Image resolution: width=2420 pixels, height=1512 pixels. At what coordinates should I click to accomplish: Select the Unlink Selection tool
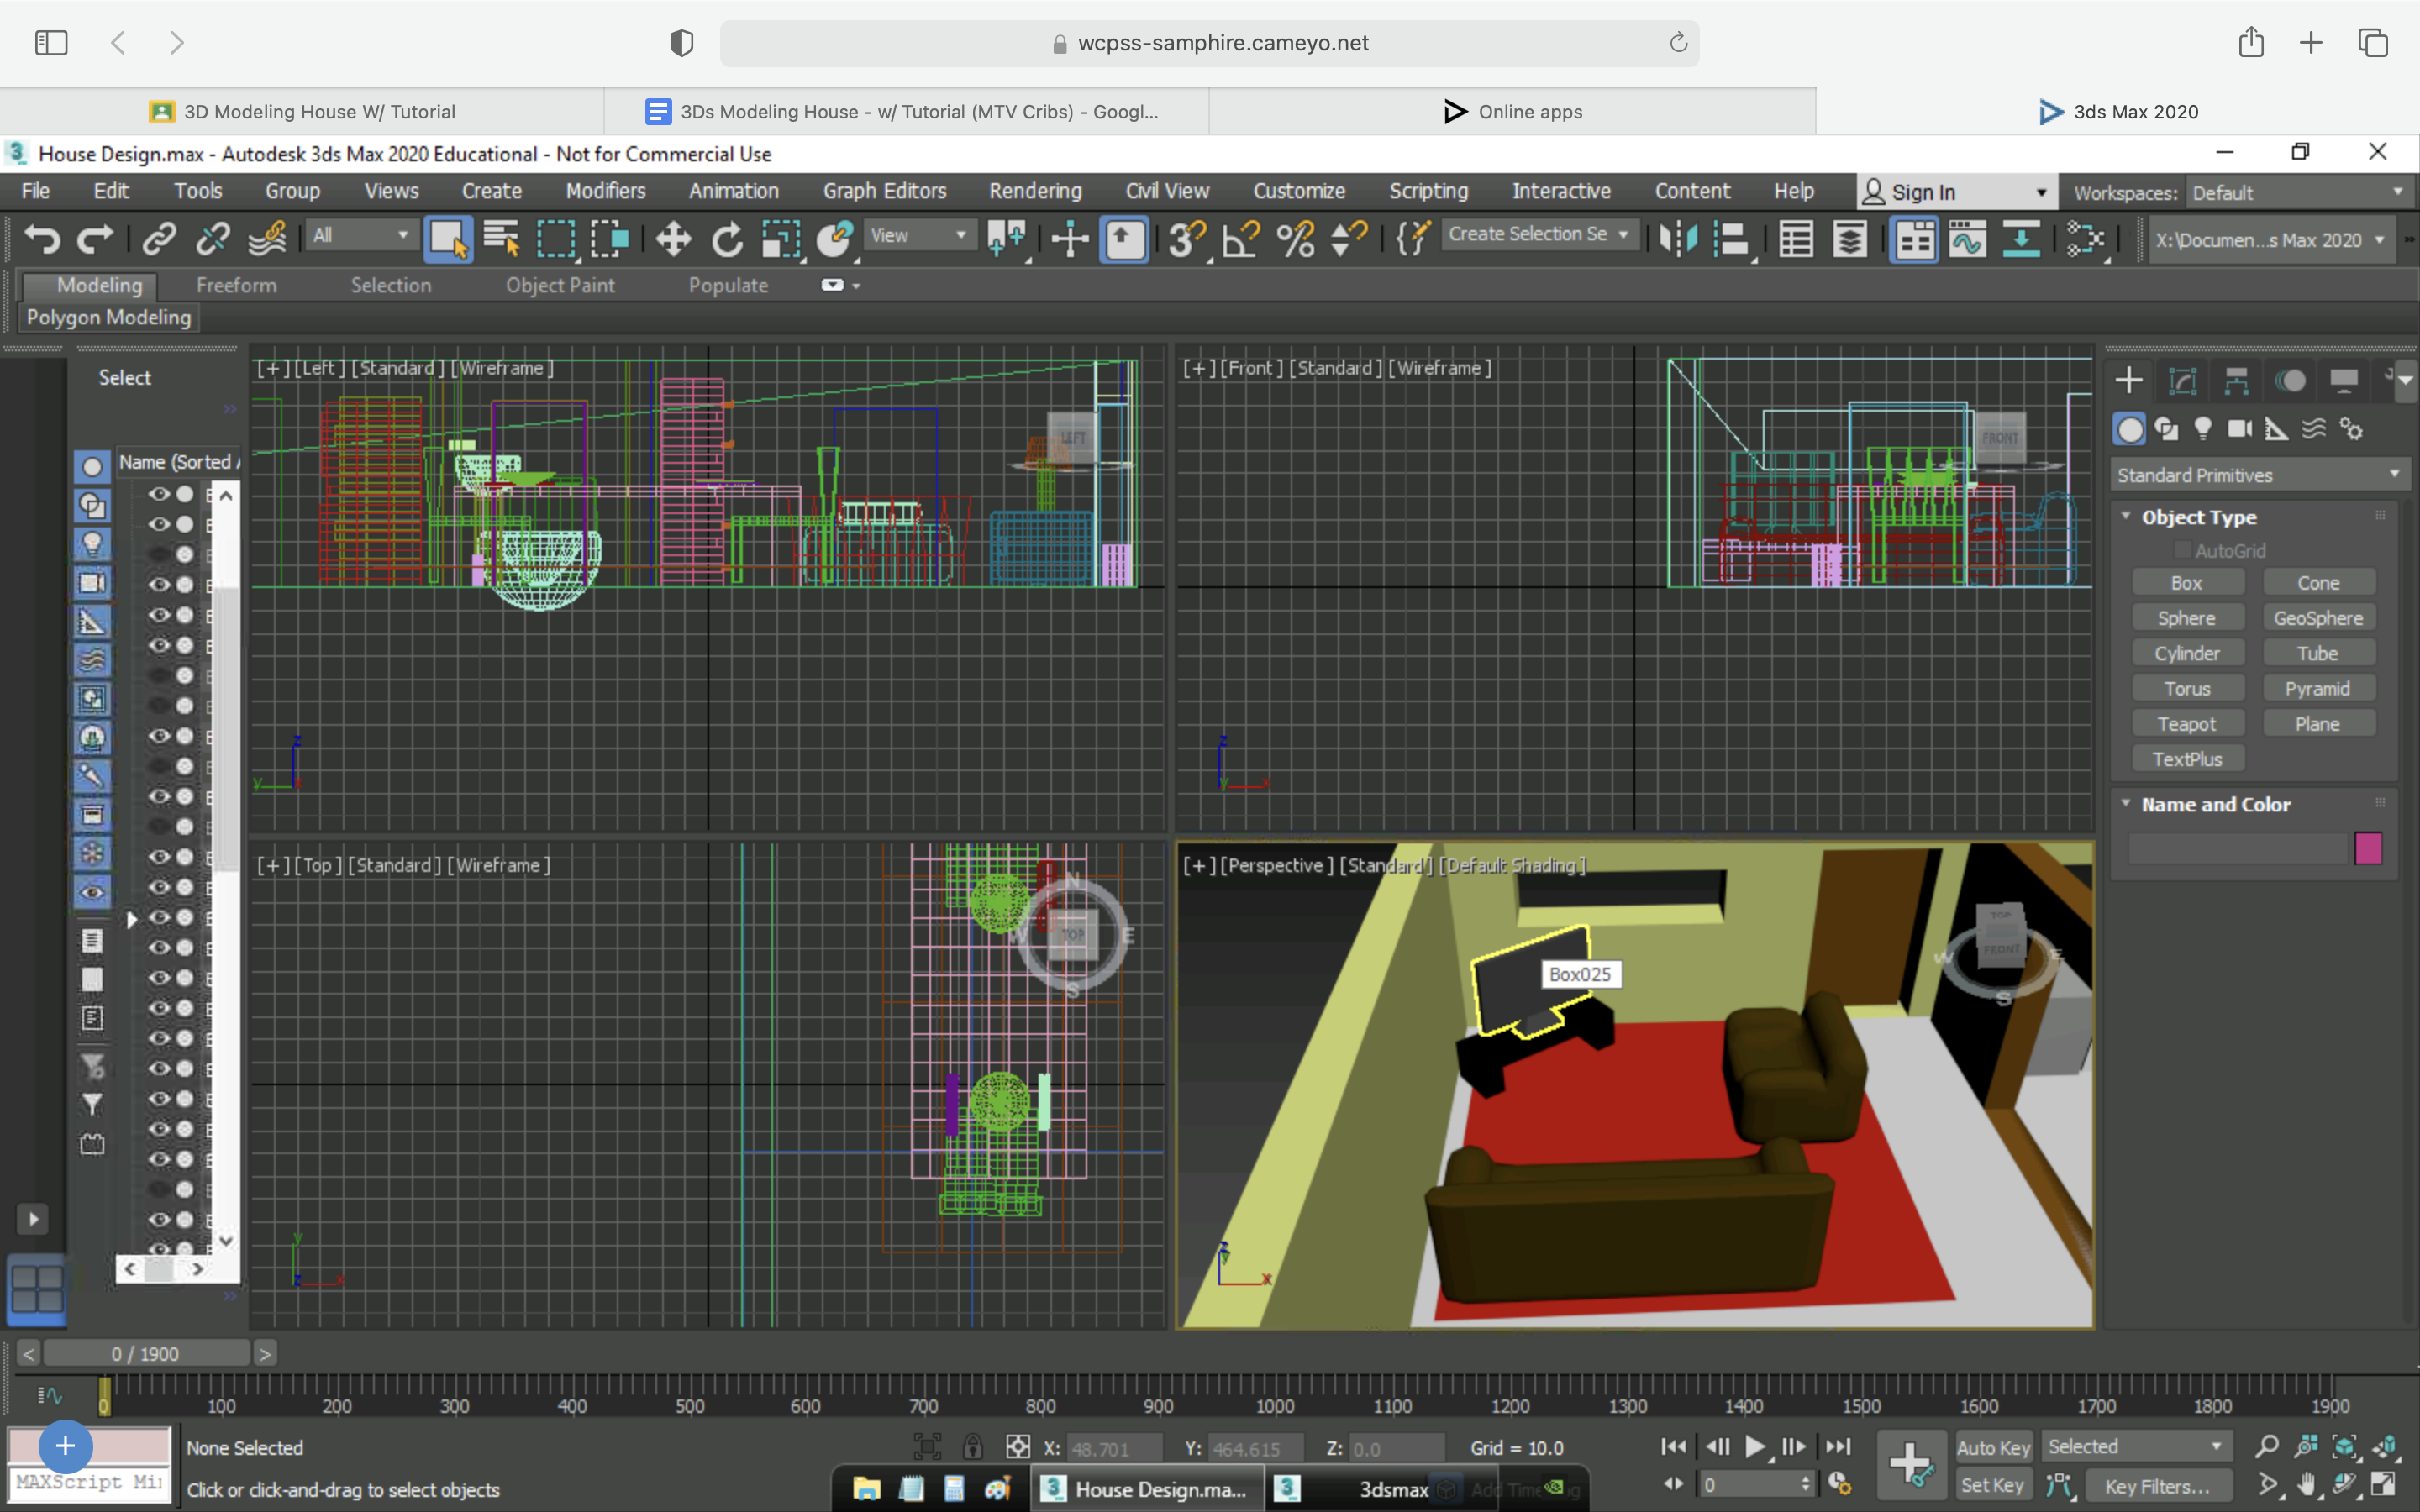point(212,239)
